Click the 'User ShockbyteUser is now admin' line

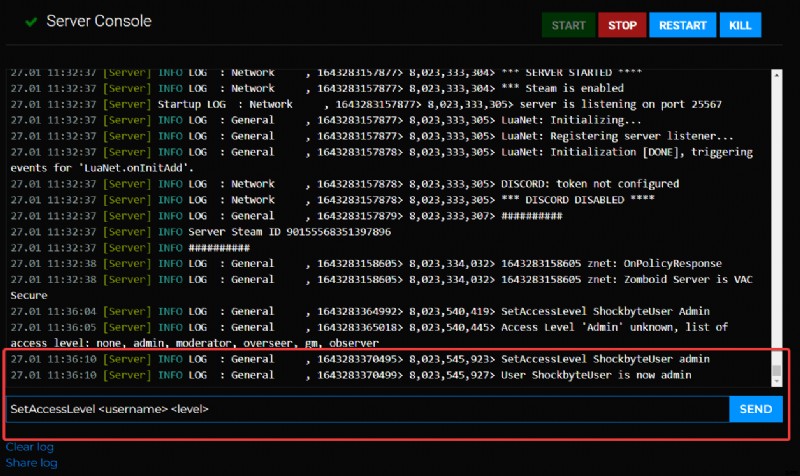[351, 375]
